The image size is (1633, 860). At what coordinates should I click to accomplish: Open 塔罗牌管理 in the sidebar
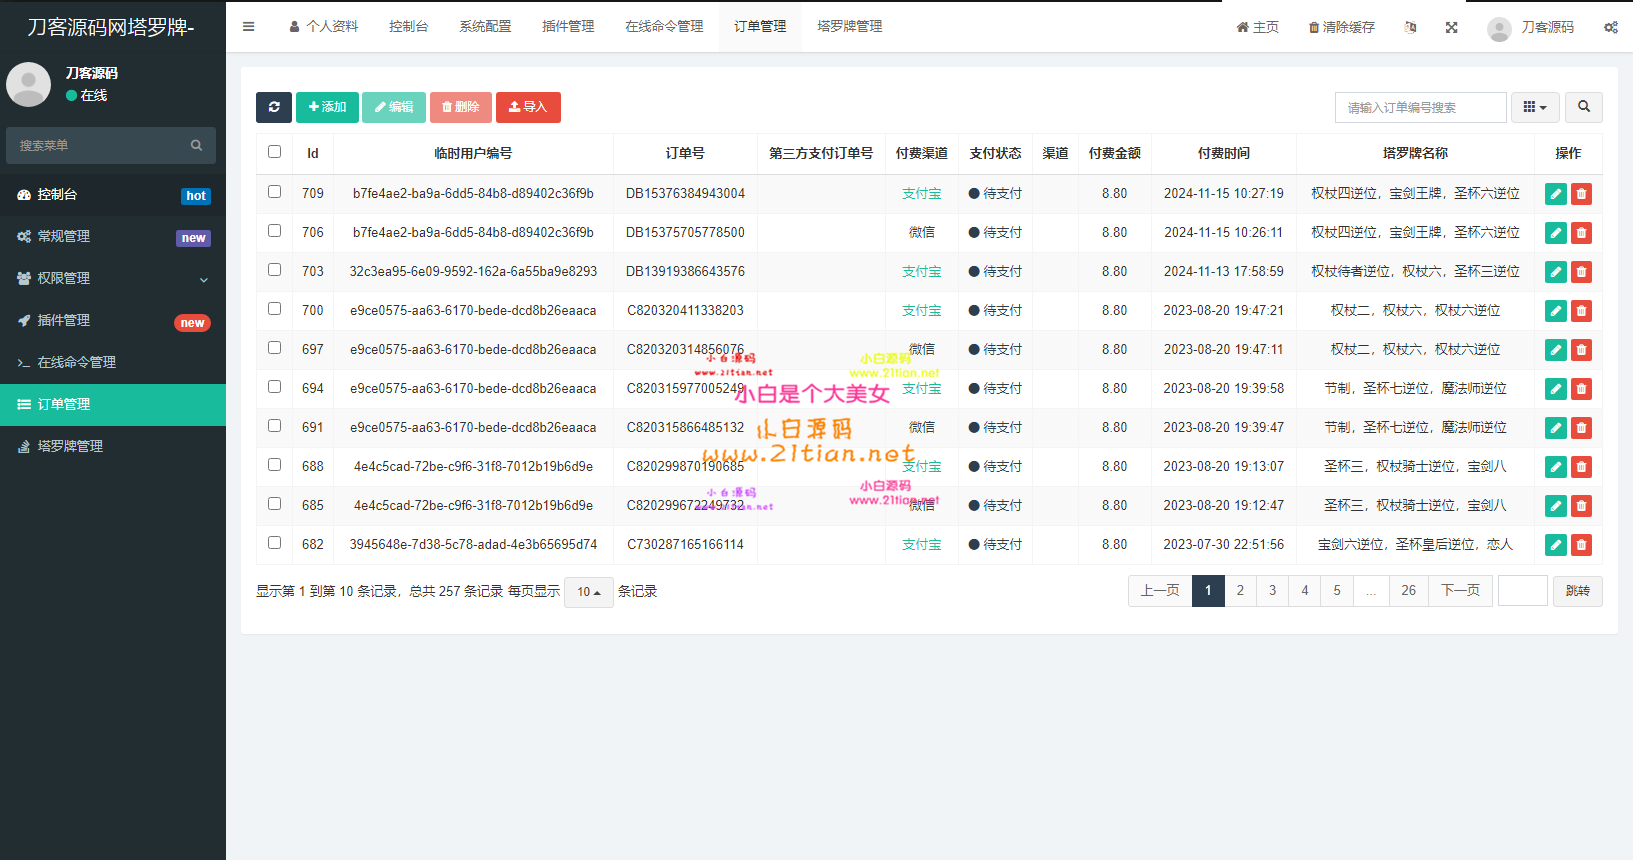(113, 446)
